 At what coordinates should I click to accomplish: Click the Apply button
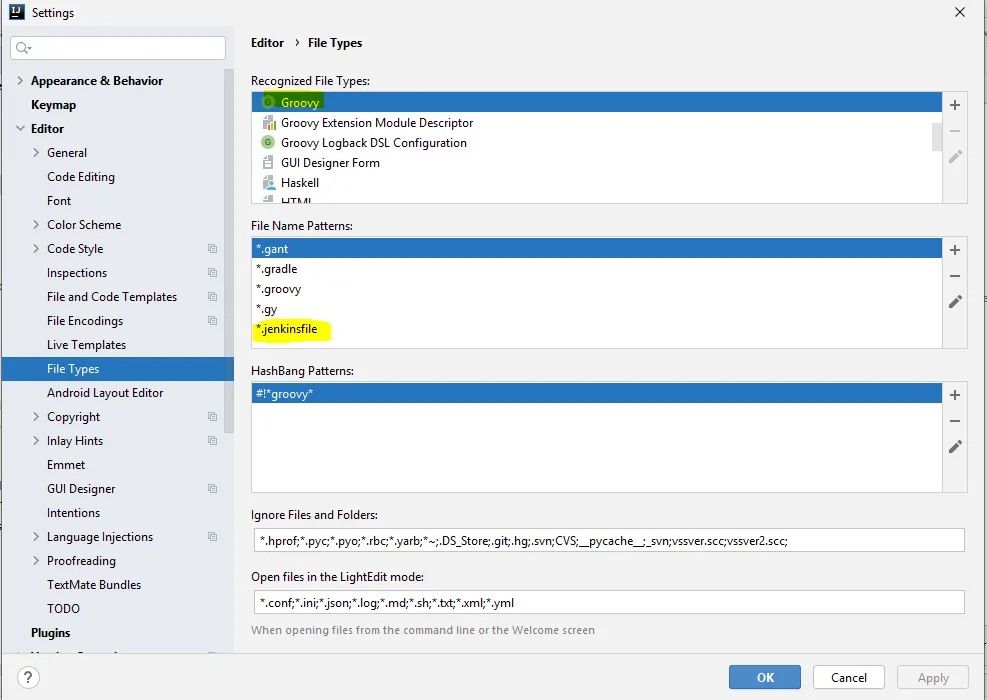[933, 677]
